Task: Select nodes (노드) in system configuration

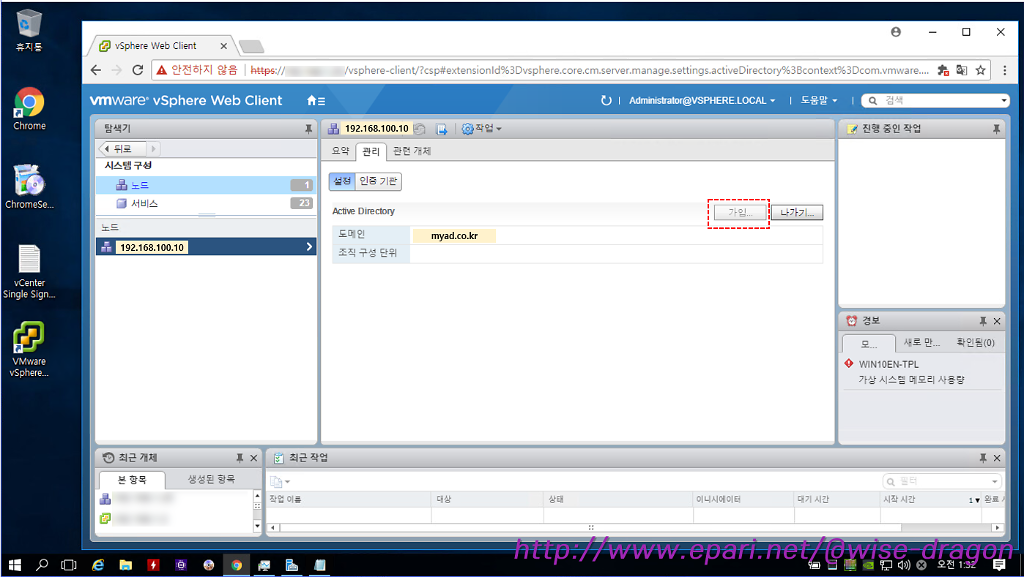Action: coord(206,185)
